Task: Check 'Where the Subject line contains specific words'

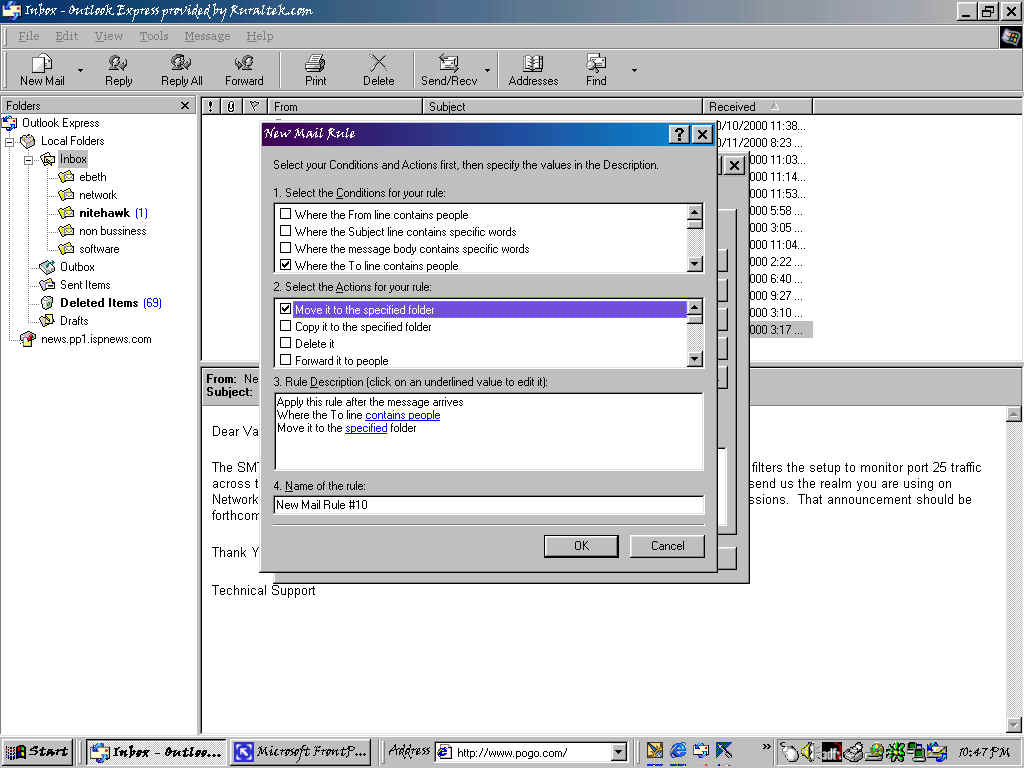Action: [x=285, y=231]
